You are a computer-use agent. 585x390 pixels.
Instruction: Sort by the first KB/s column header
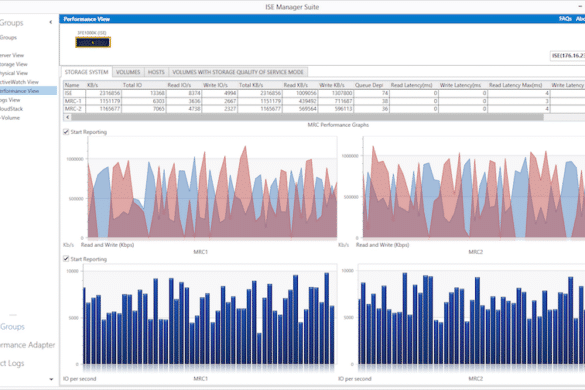(x=103, y=85)
